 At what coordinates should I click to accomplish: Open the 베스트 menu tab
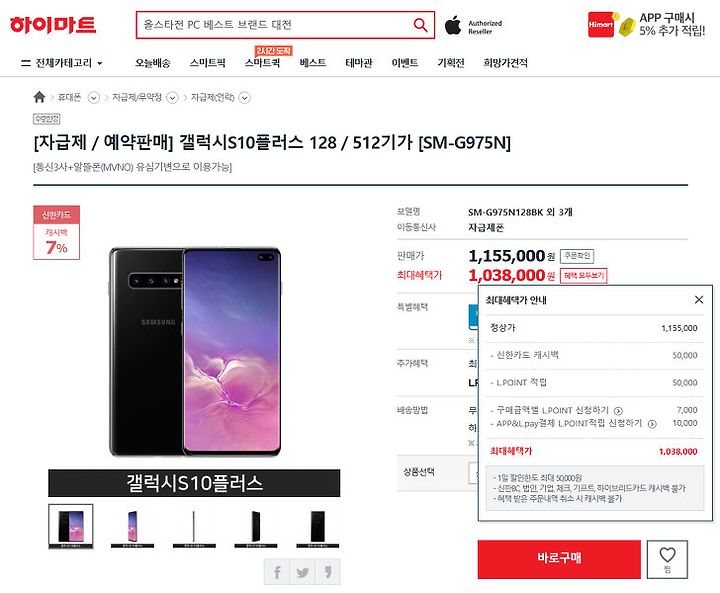tap(313, 63)
